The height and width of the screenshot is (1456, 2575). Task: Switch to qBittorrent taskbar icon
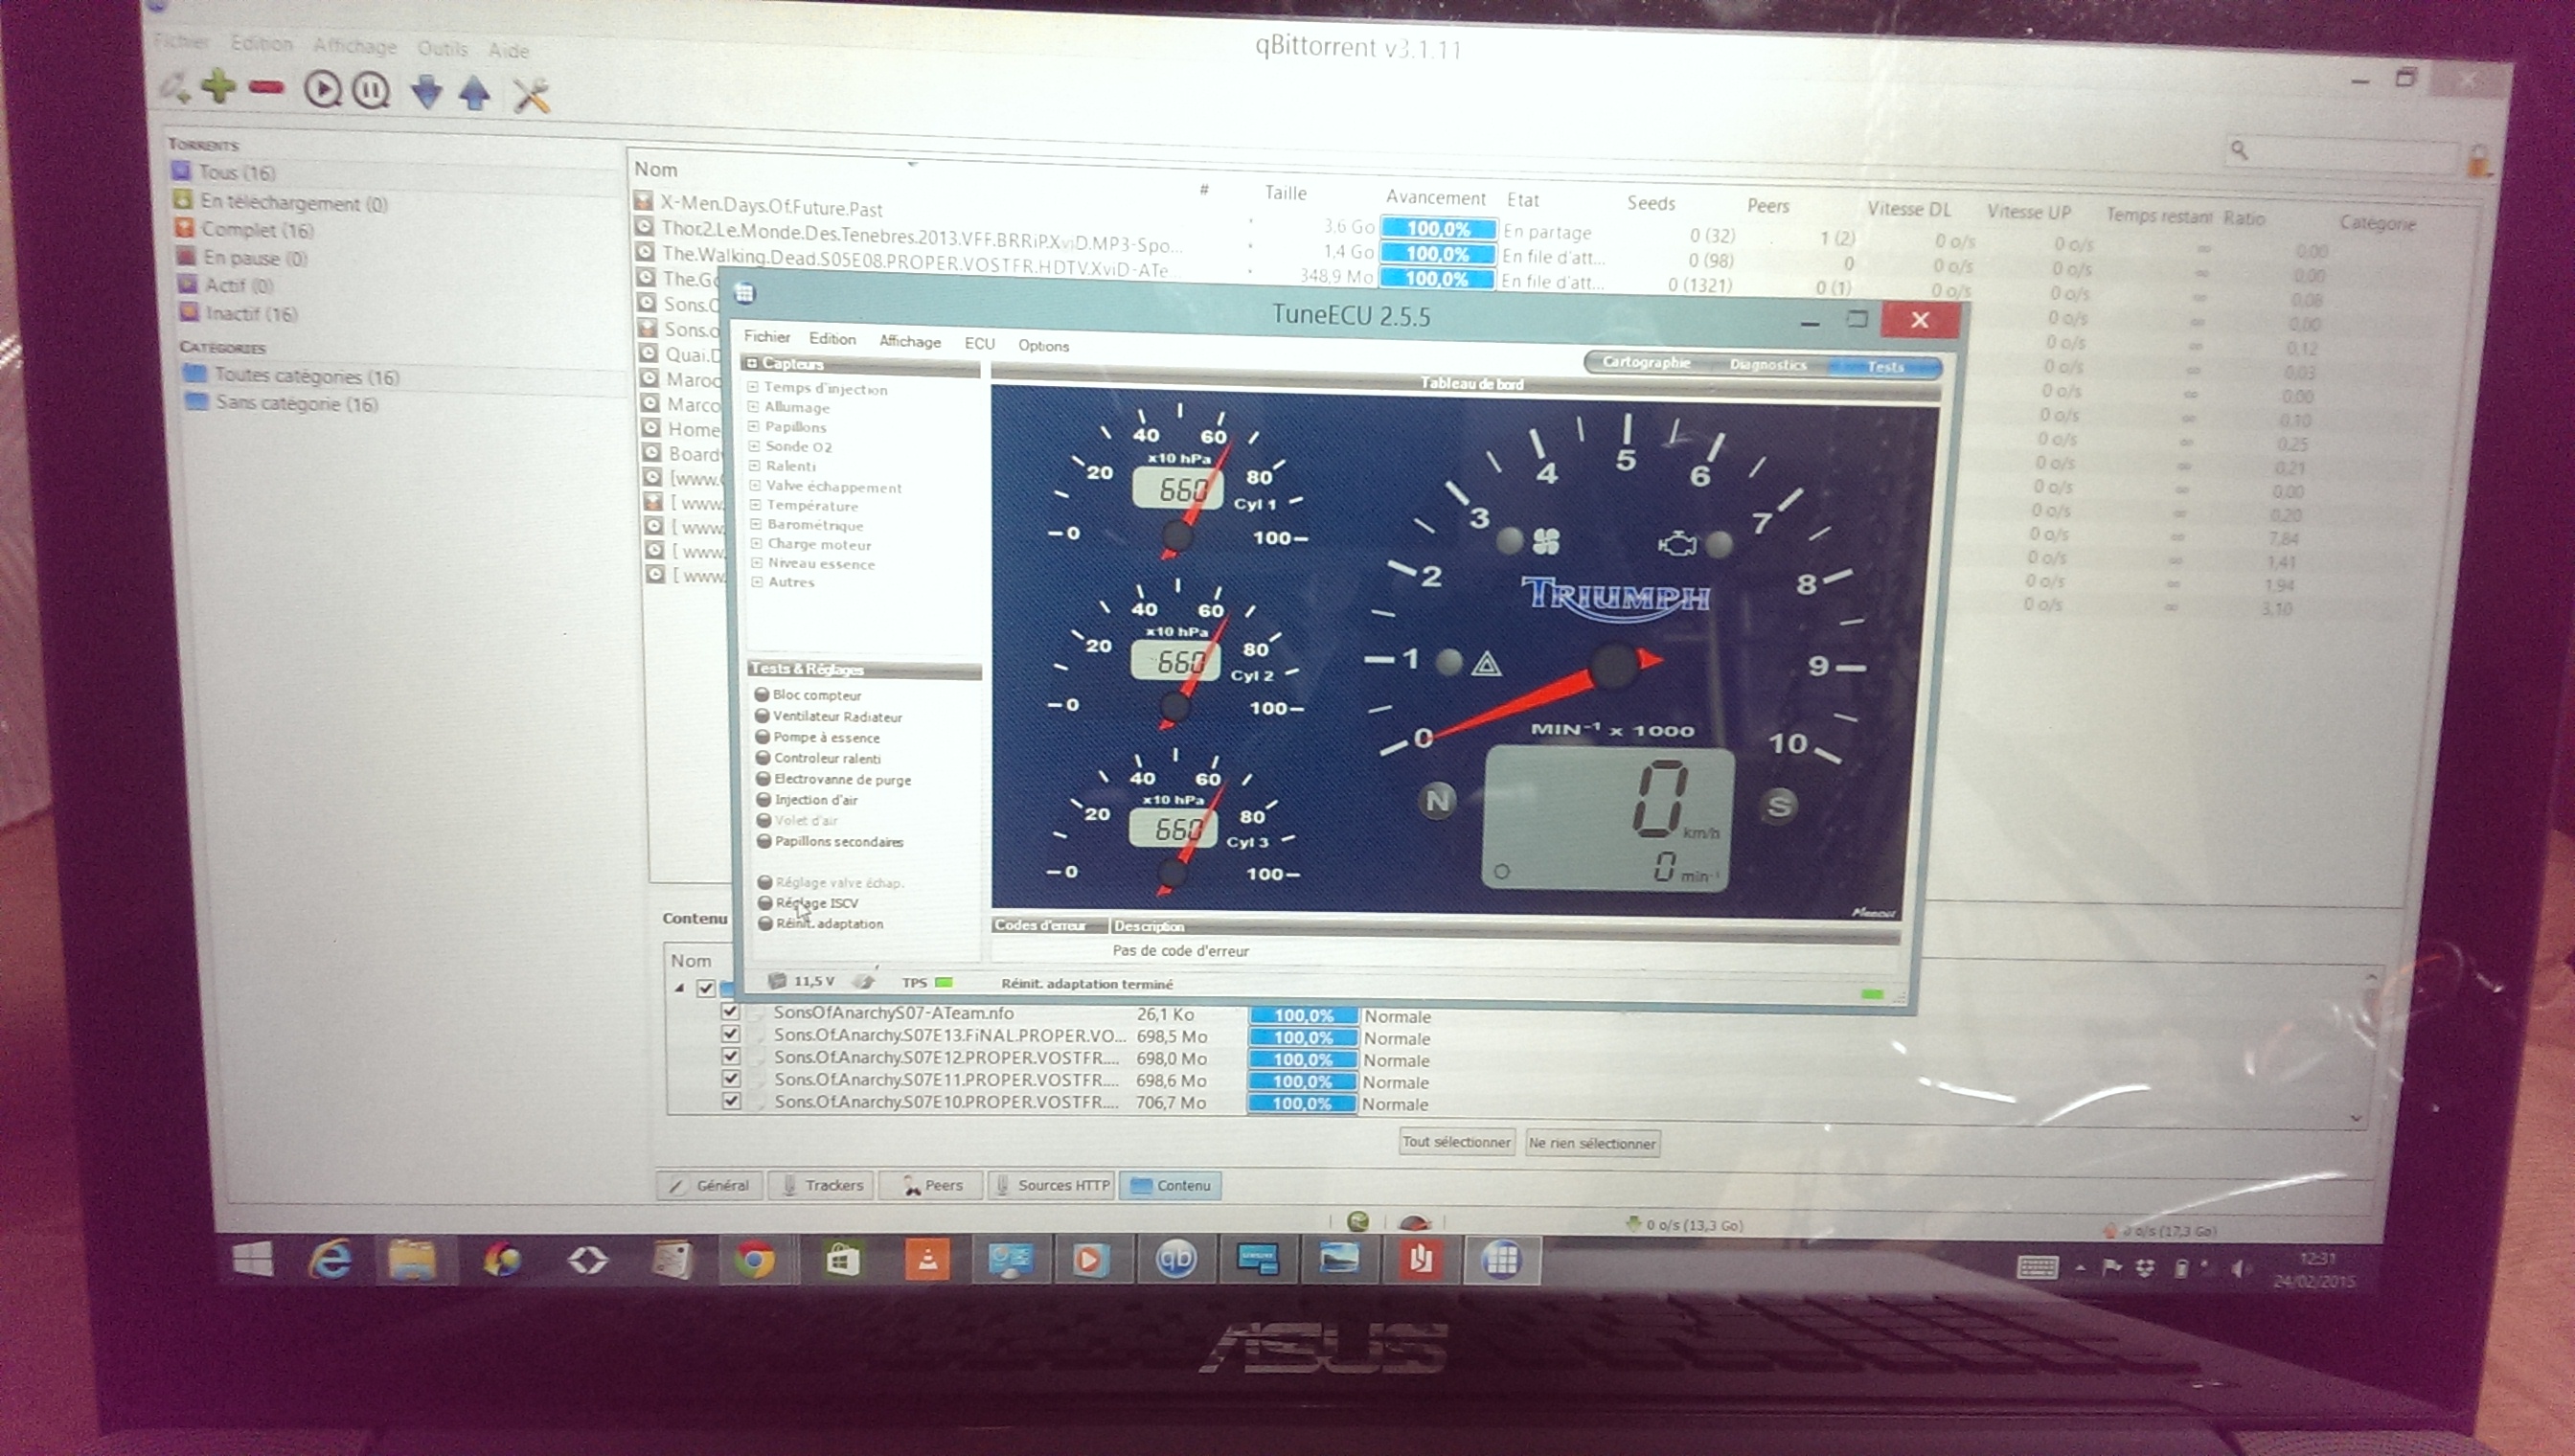pos(1175,1259)
